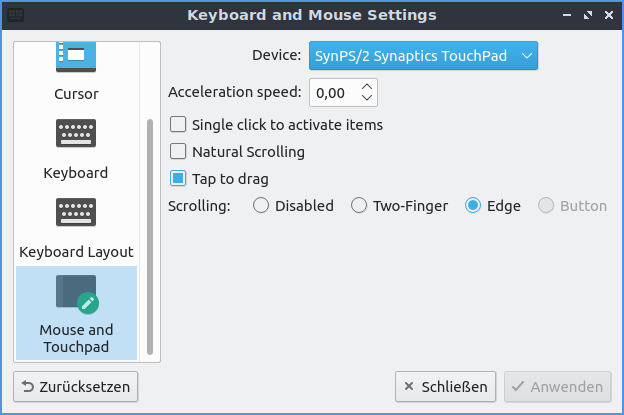Viewport: 624px width, 415px height.
Task: Select Edge scrolling radio button
Action: 473,206
